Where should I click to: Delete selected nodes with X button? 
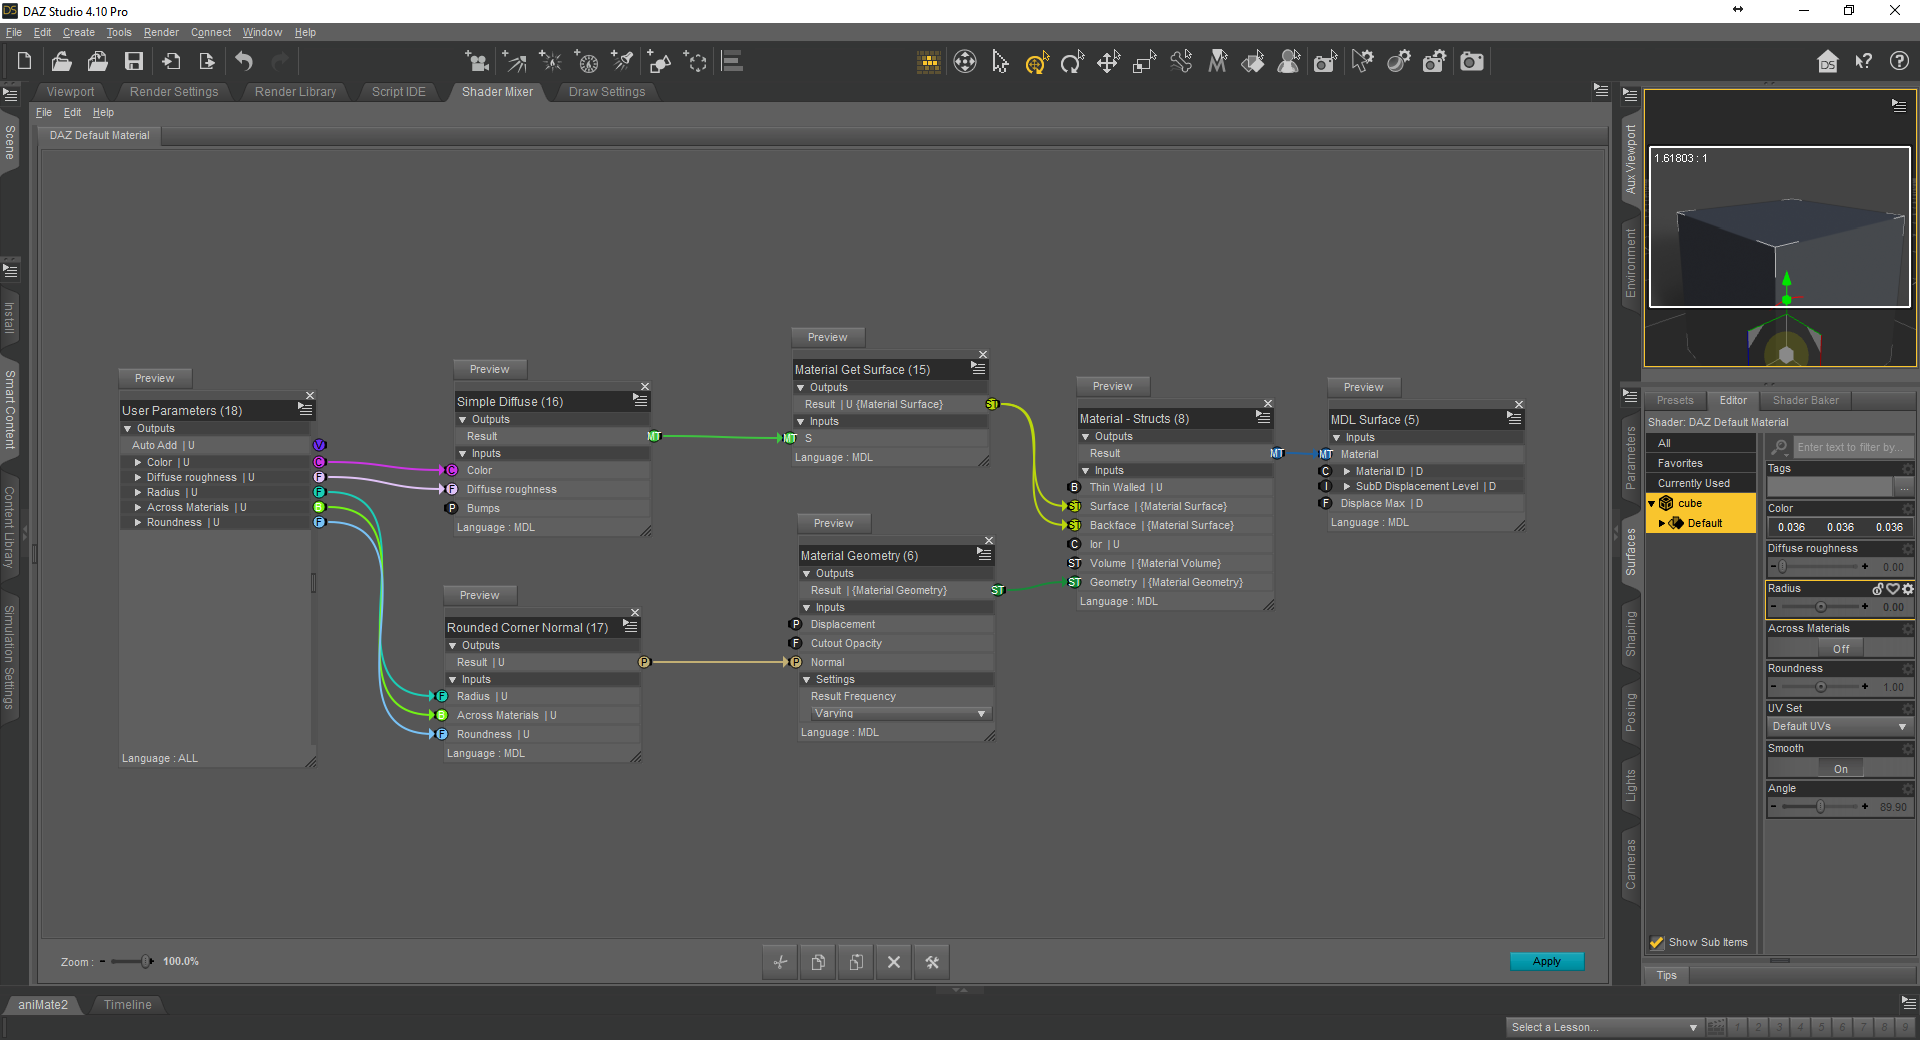(x=894, y=962)
